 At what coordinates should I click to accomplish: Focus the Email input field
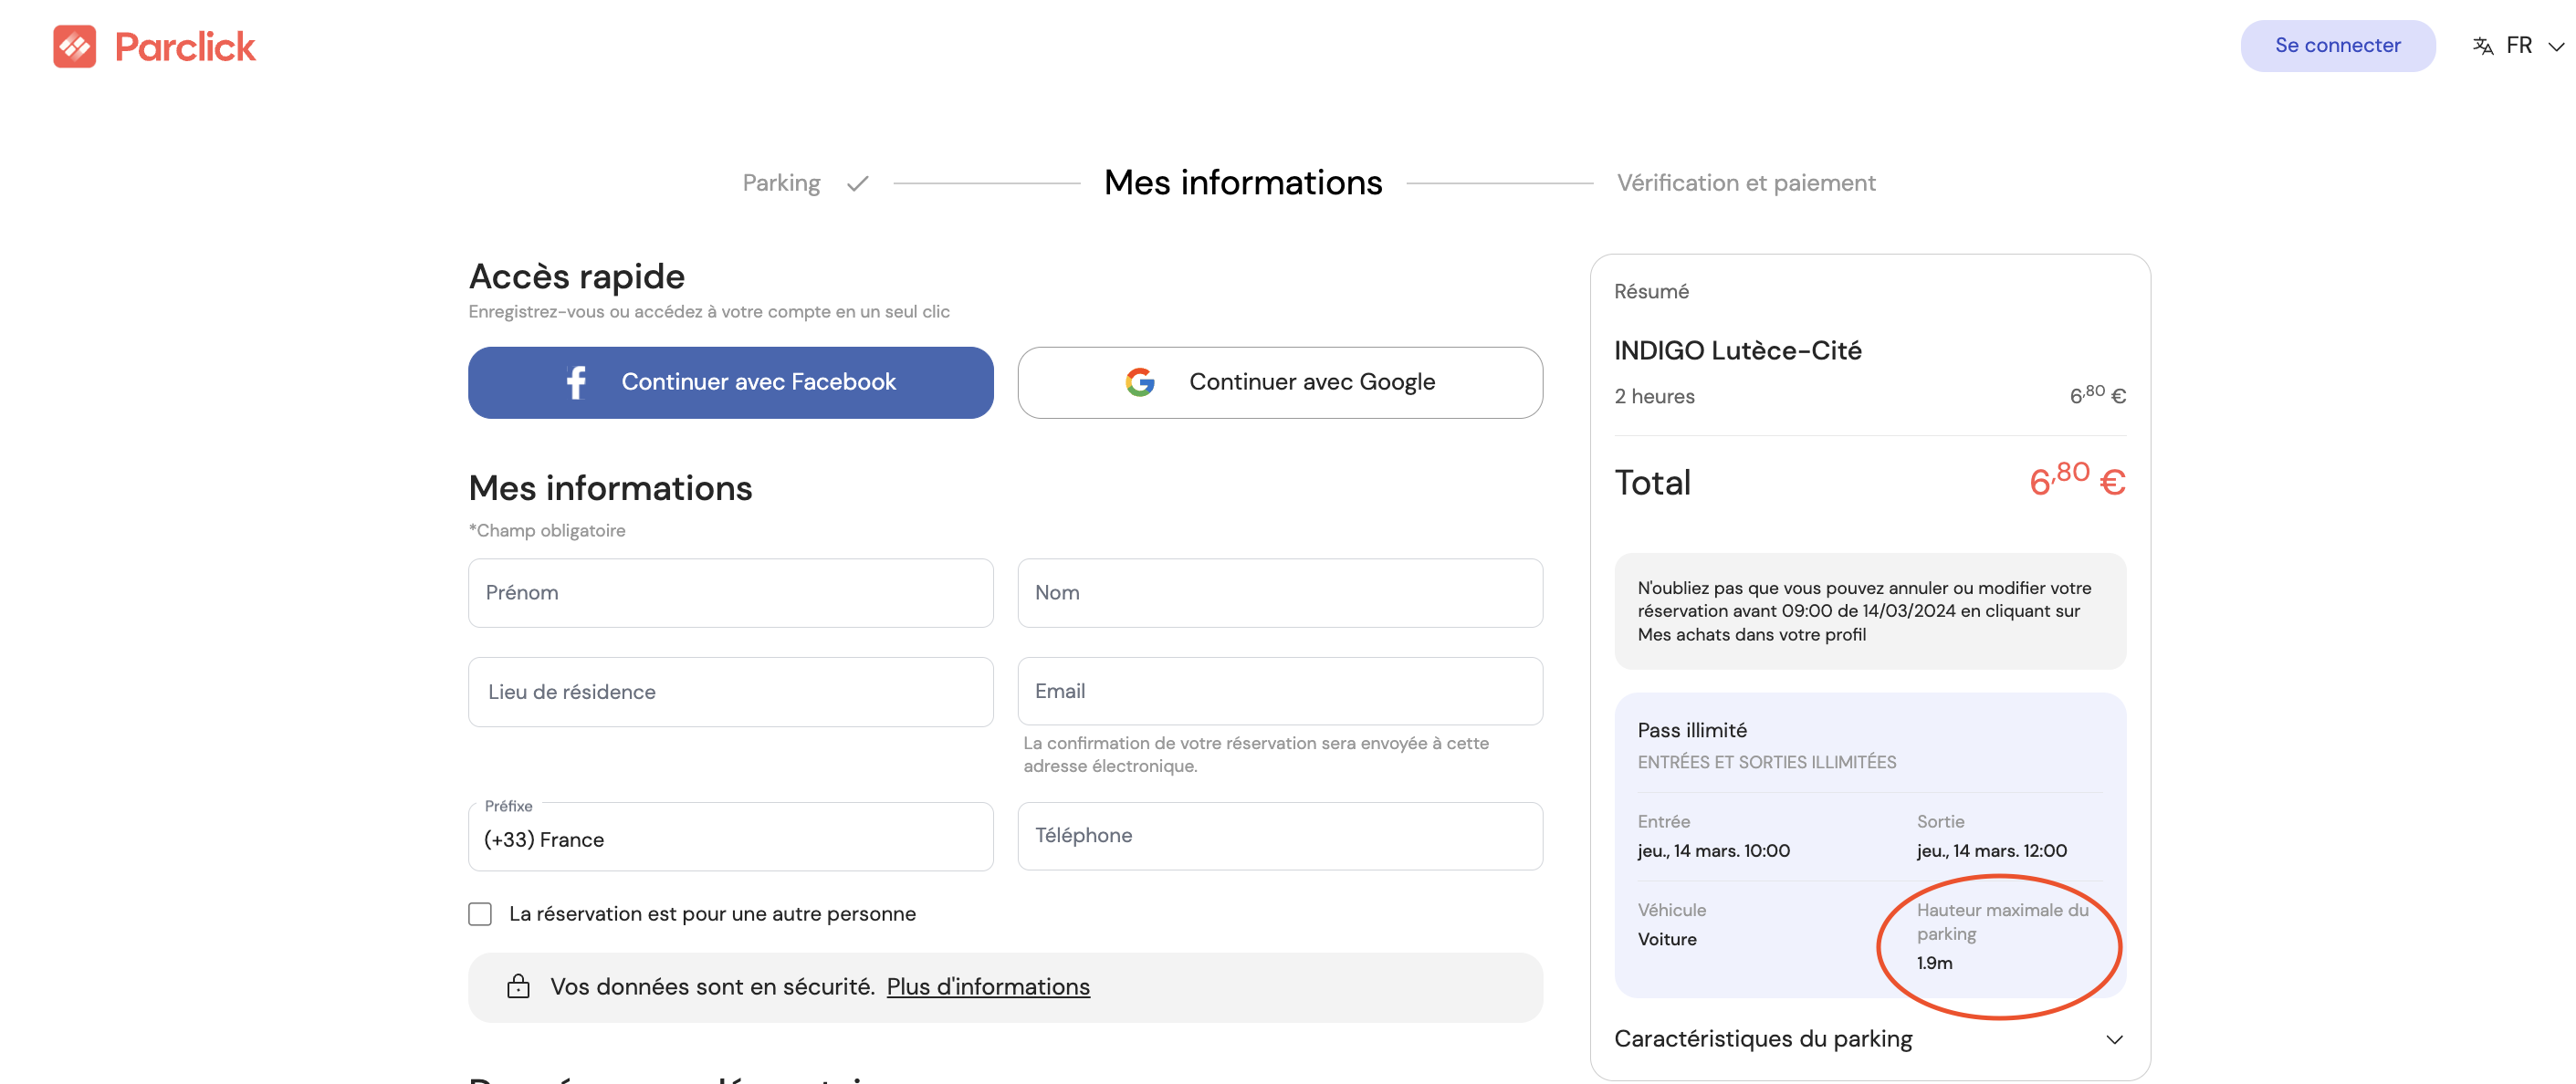pyautogui.click(x=1279, y=691)
